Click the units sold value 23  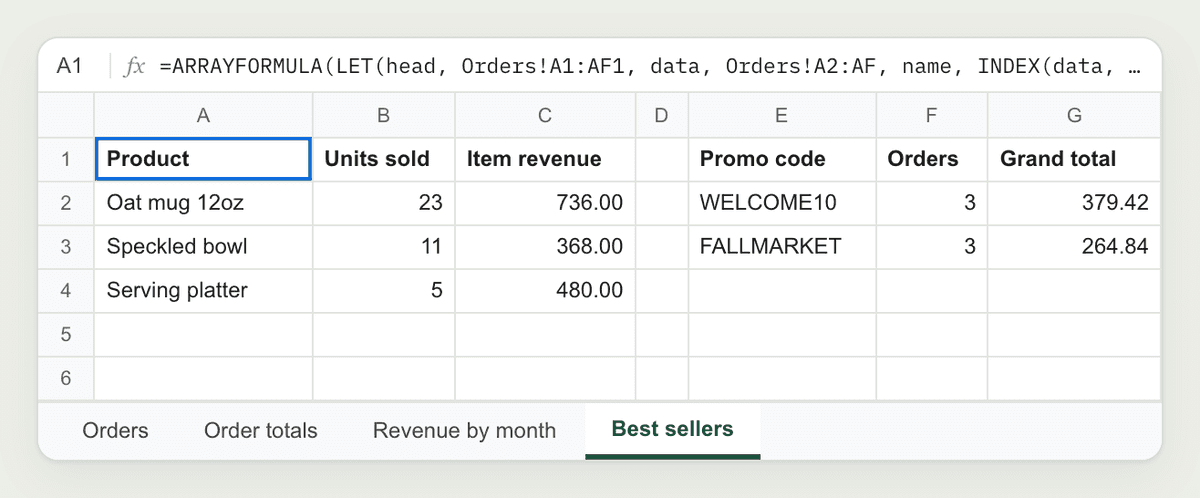pos(383,203)
